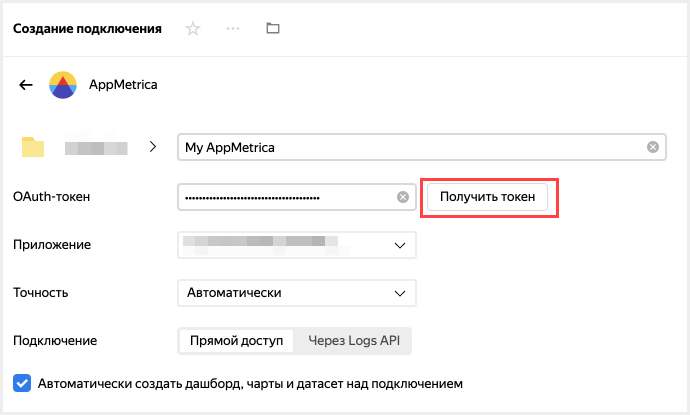The image size is (690, 415).
Task: Go back using the left arrow
Action: point(26,85)
